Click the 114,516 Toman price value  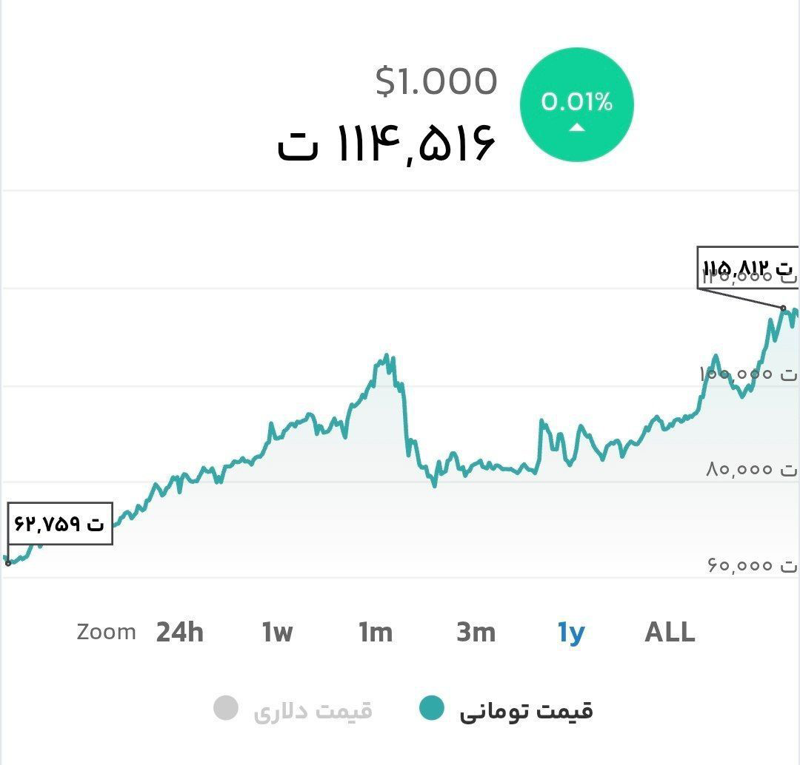[386, 145]
